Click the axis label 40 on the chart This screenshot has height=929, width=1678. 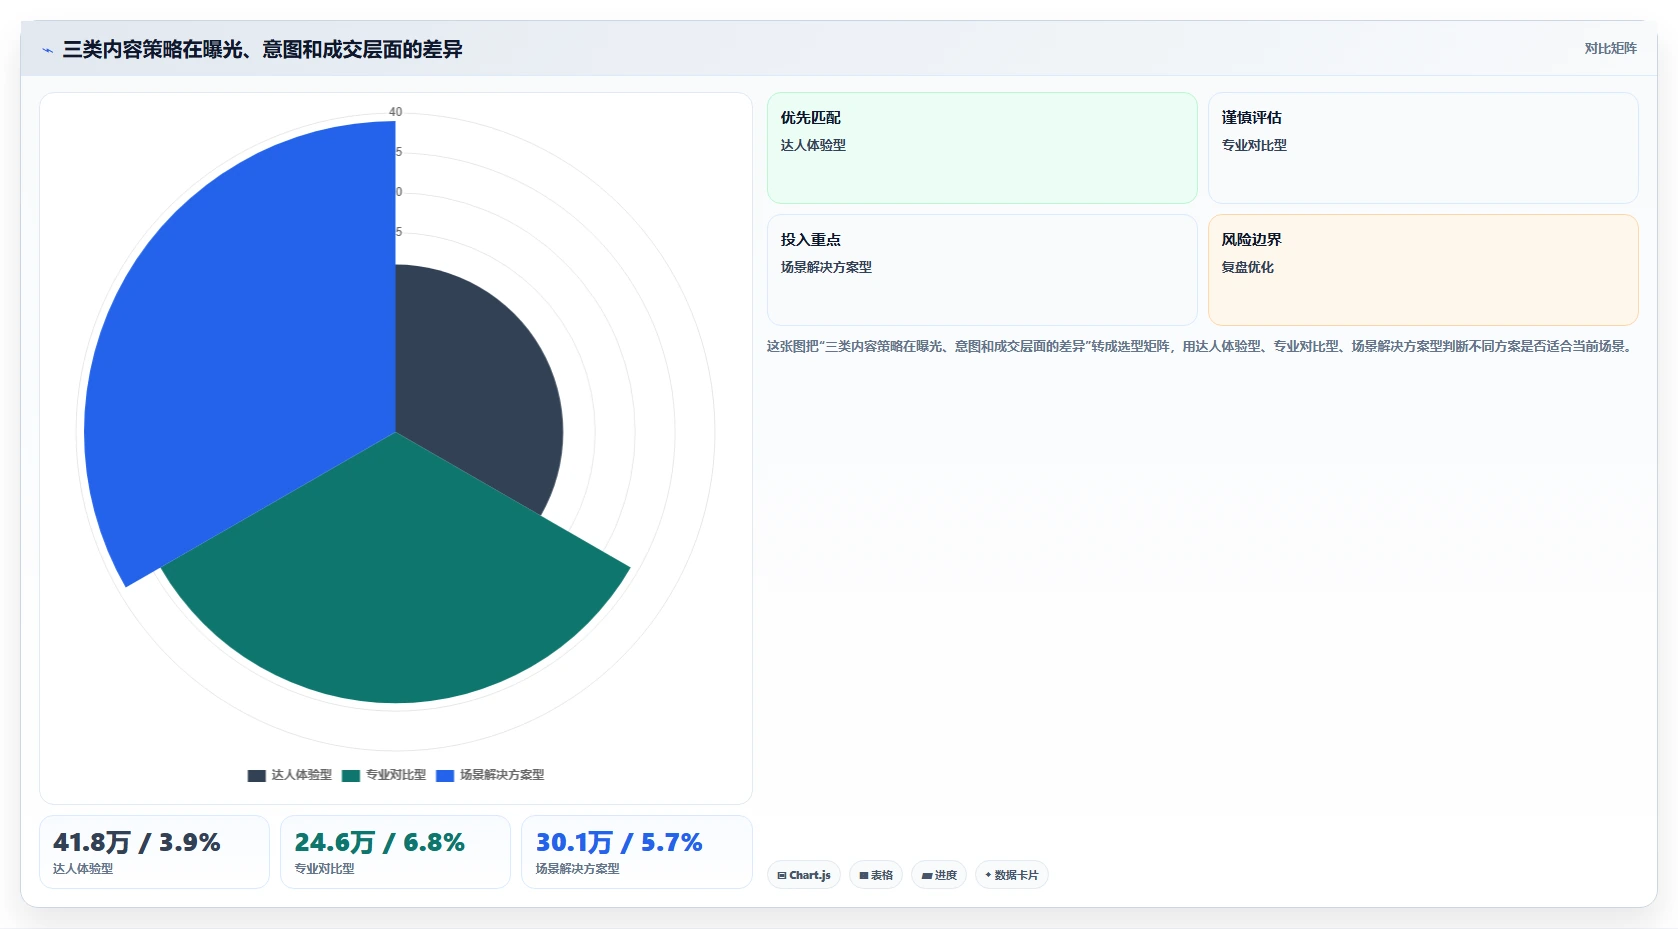396,112
